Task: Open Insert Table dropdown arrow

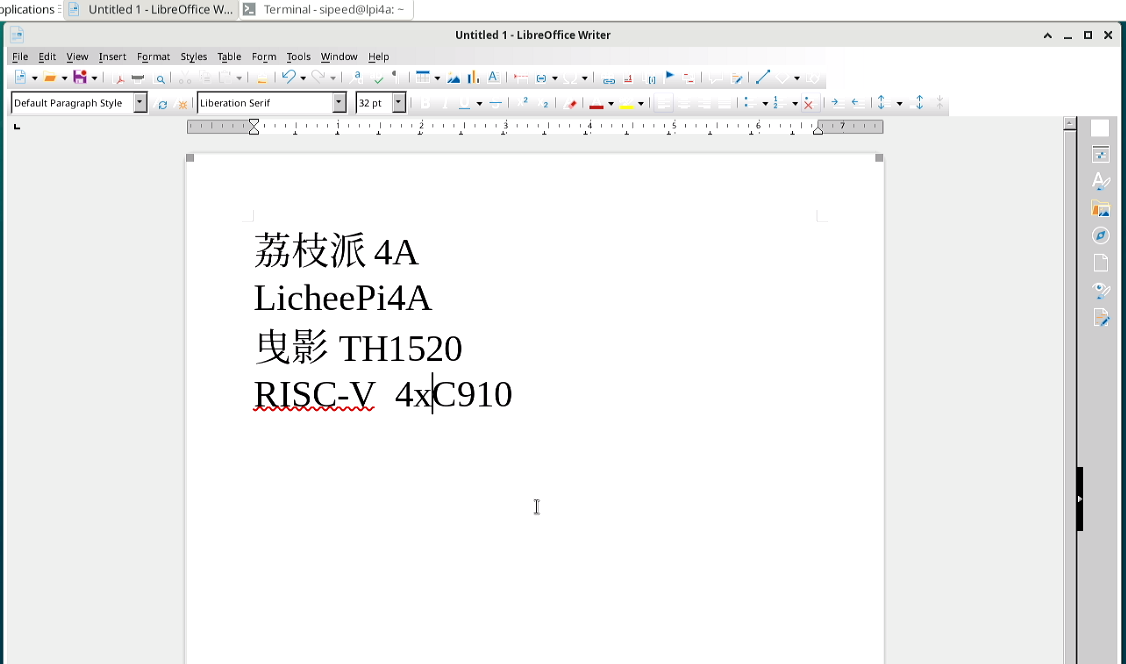Action: [x=437, y=78]
